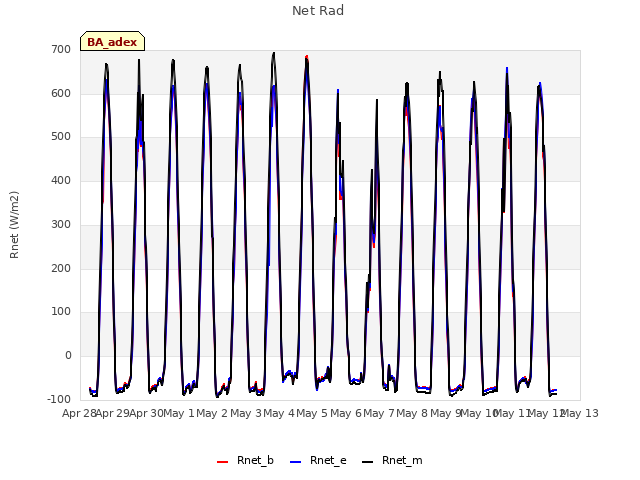Click the Apr 30 x-axis label
The height and width of the screenshot is (480, 640).
(146, 413)
